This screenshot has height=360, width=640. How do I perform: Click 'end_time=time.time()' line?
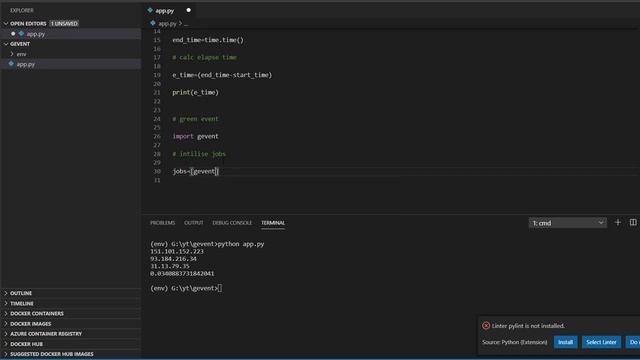pyautogui.click(x=208, y=40)
